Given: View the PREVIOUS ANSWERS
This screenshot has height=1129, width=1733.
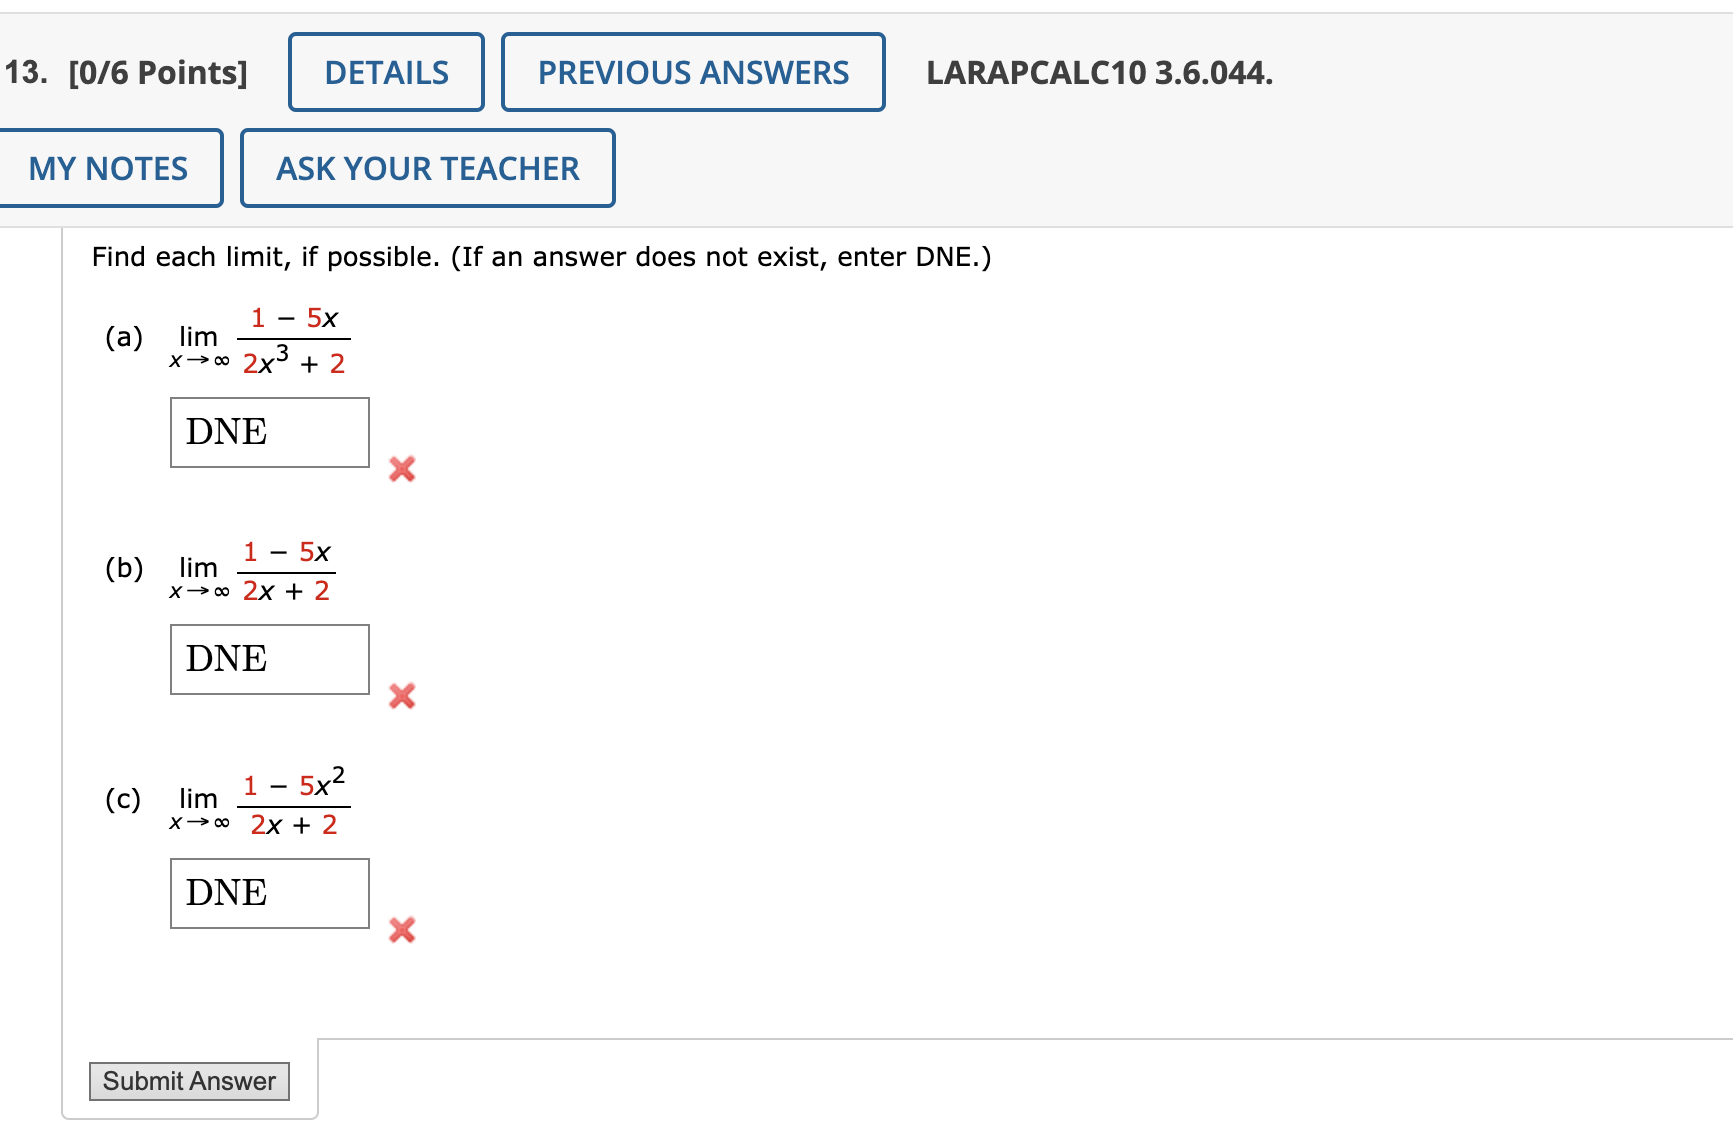Looking at the screenshot, I should pos(693,71).
